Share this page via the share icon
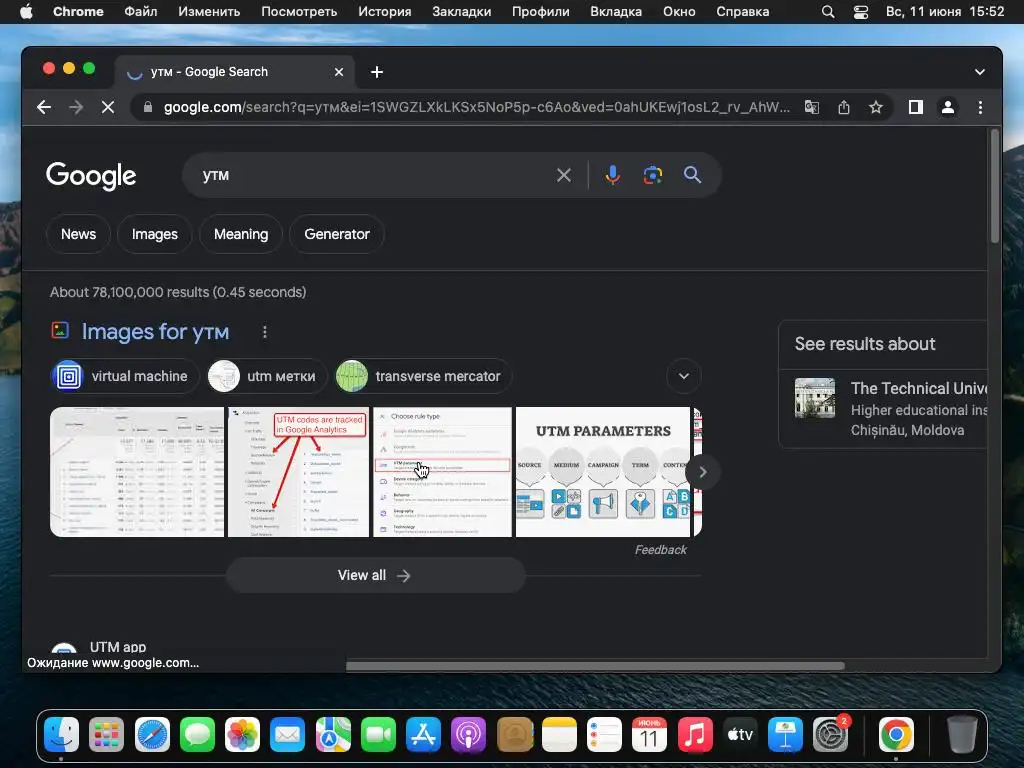The image size is (1024, 768). pyautogui.click(x=844, y=107)
